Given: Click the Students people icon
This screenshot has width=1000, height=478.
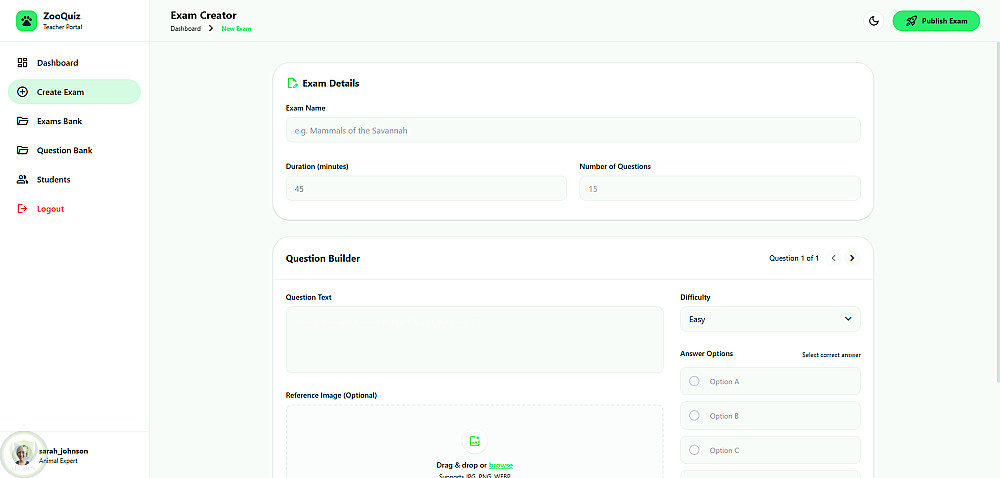Looking at the screenshot, I should [23, 180].
